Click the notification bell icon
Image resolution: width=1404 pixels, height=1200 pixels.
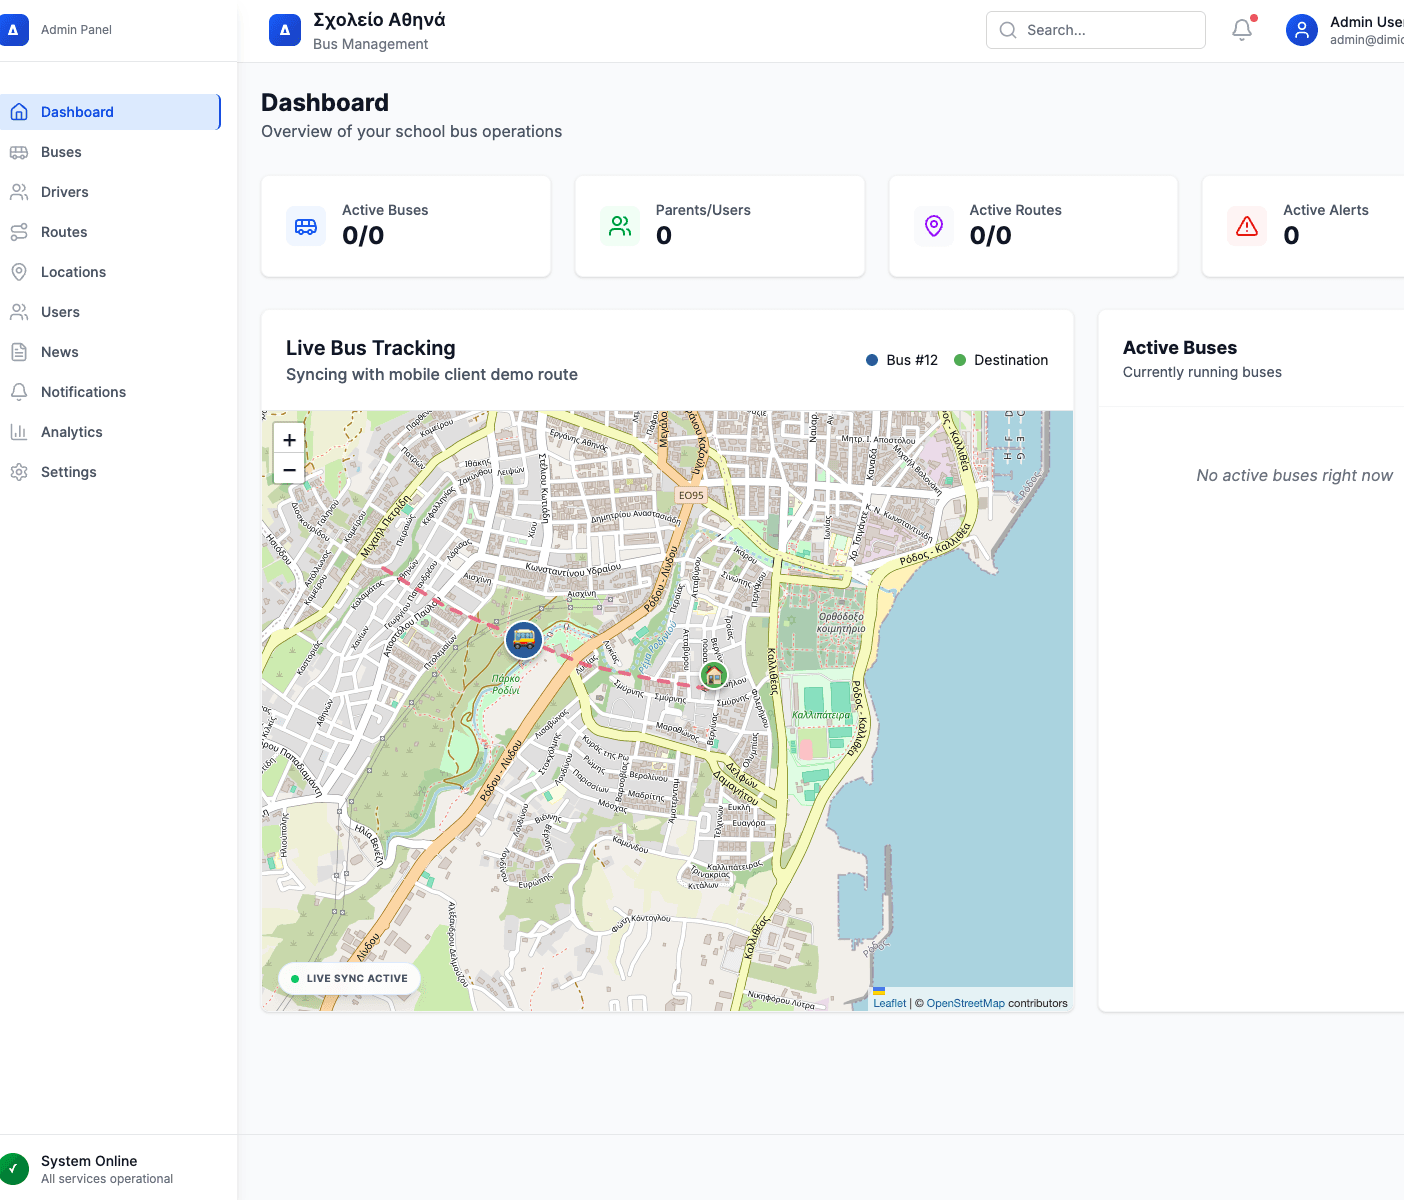(1241, 30)
